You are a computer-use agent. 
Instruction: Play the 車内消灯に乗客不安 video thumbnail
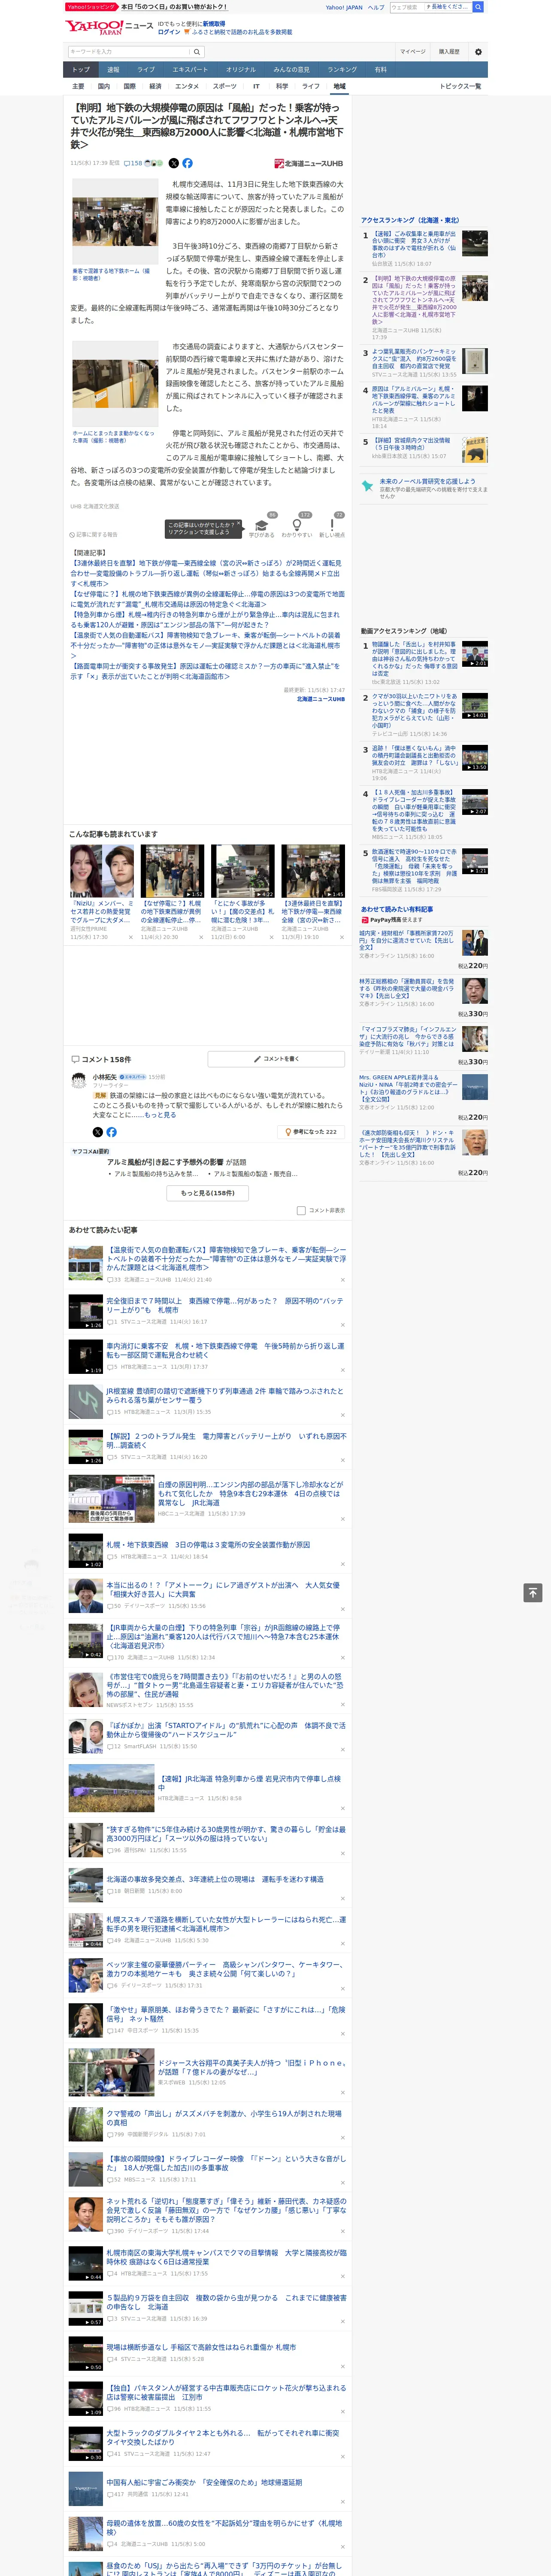coord(86,1357)
